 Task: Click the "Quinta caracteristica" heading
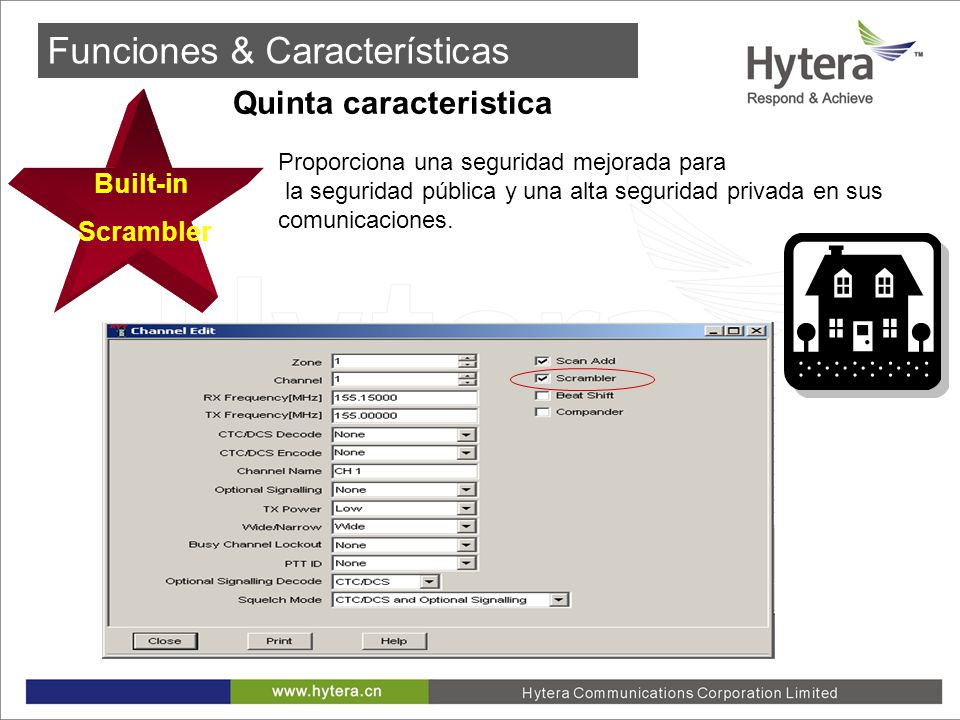[392, 103]
